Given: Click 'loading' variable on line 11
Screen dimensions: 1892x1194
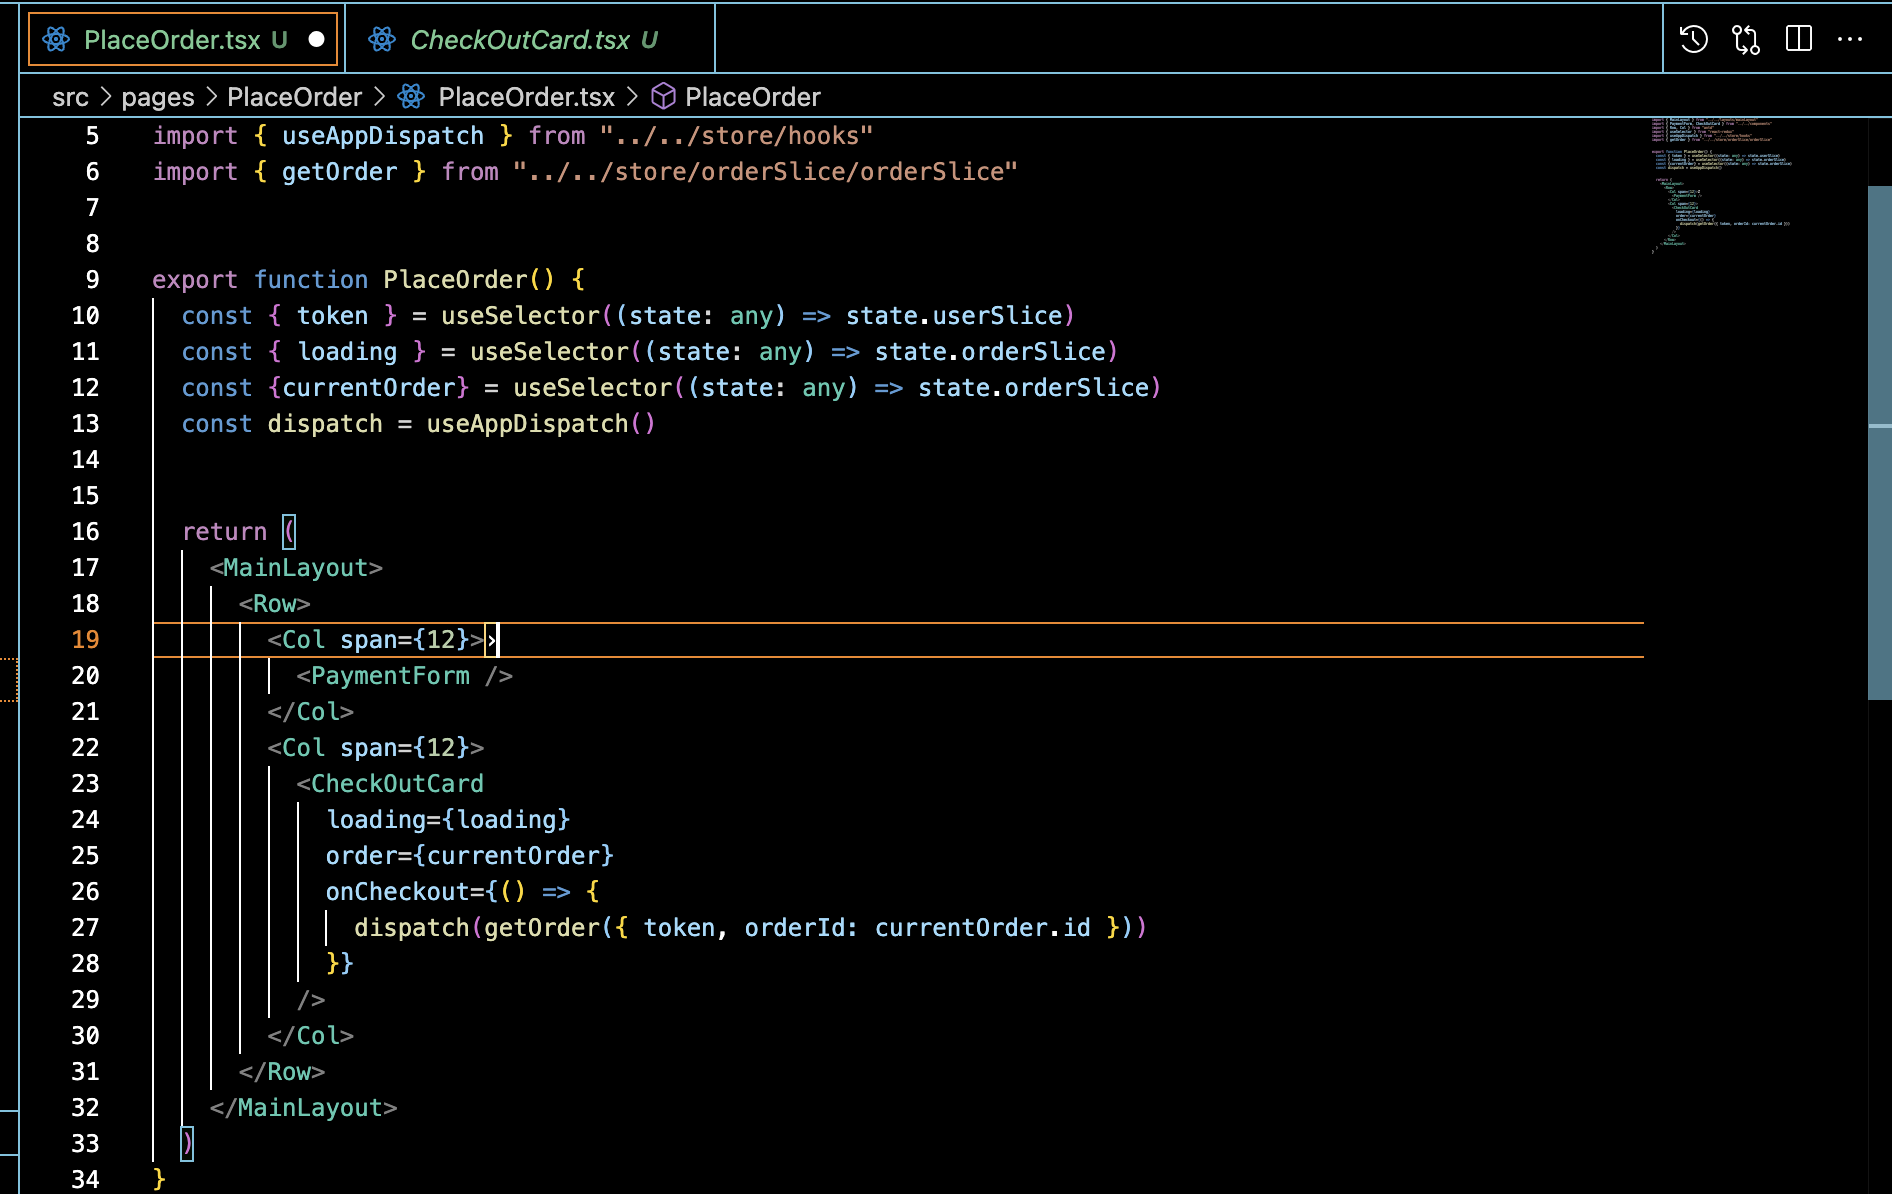Looking at the screenshot, I should pyautogui.click(x=347, y=352).
